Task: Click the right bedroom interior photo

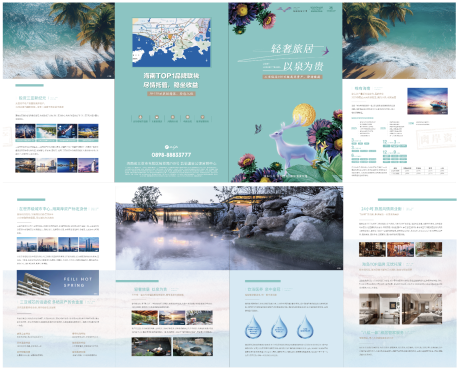Action: (x=422, y=309)
